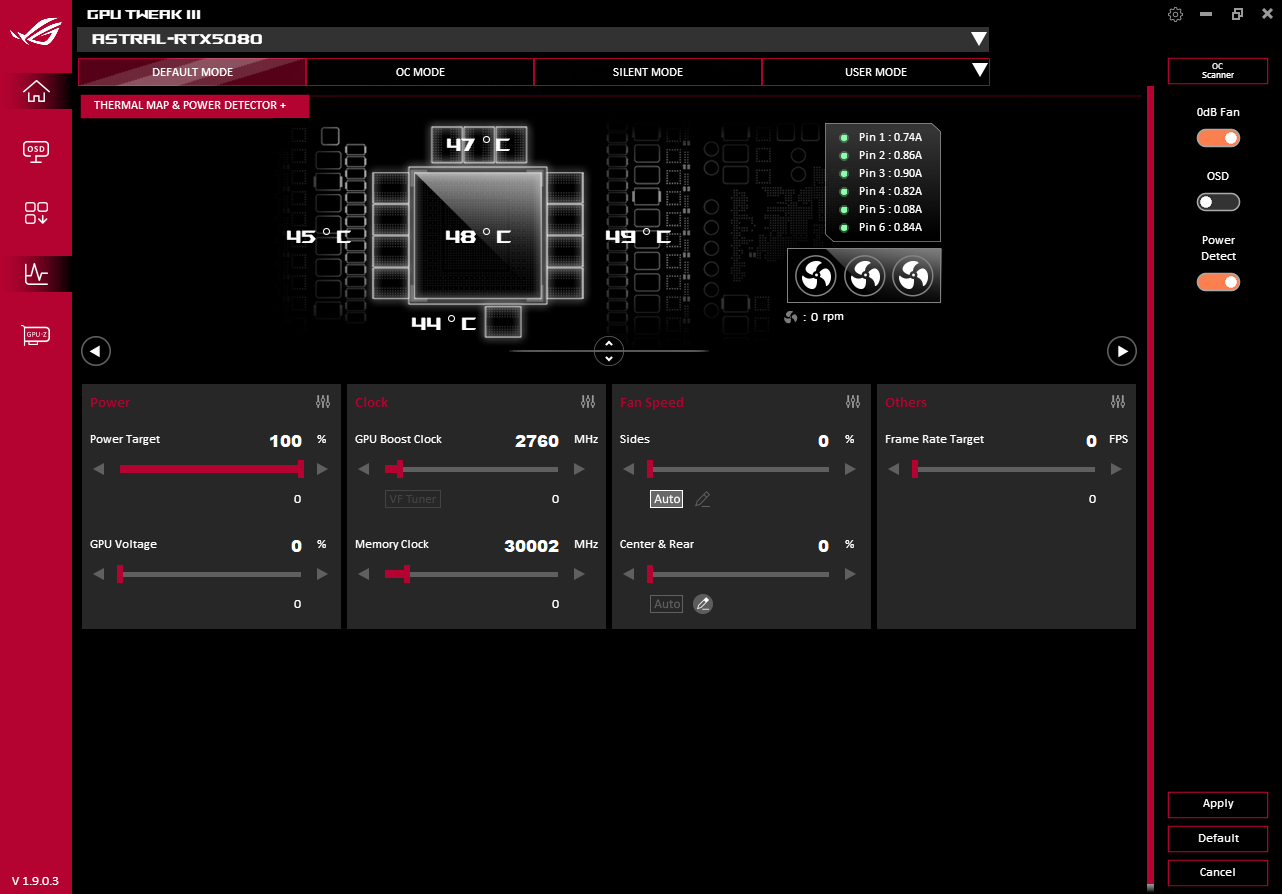The image size is (1282, 894).
Task: Select the SILENT MODE tab
Action: [648, 72]
